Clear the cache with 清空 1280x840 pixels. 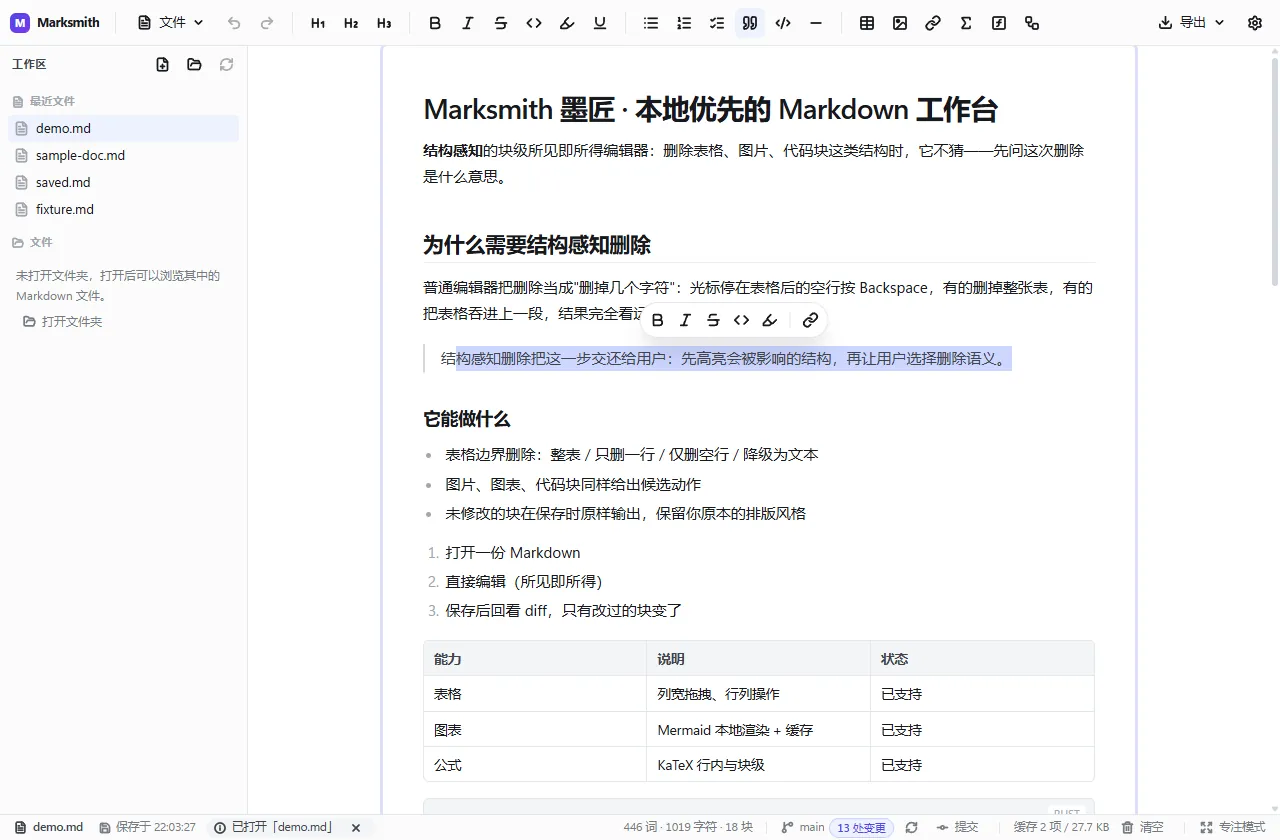(1142, 827)
